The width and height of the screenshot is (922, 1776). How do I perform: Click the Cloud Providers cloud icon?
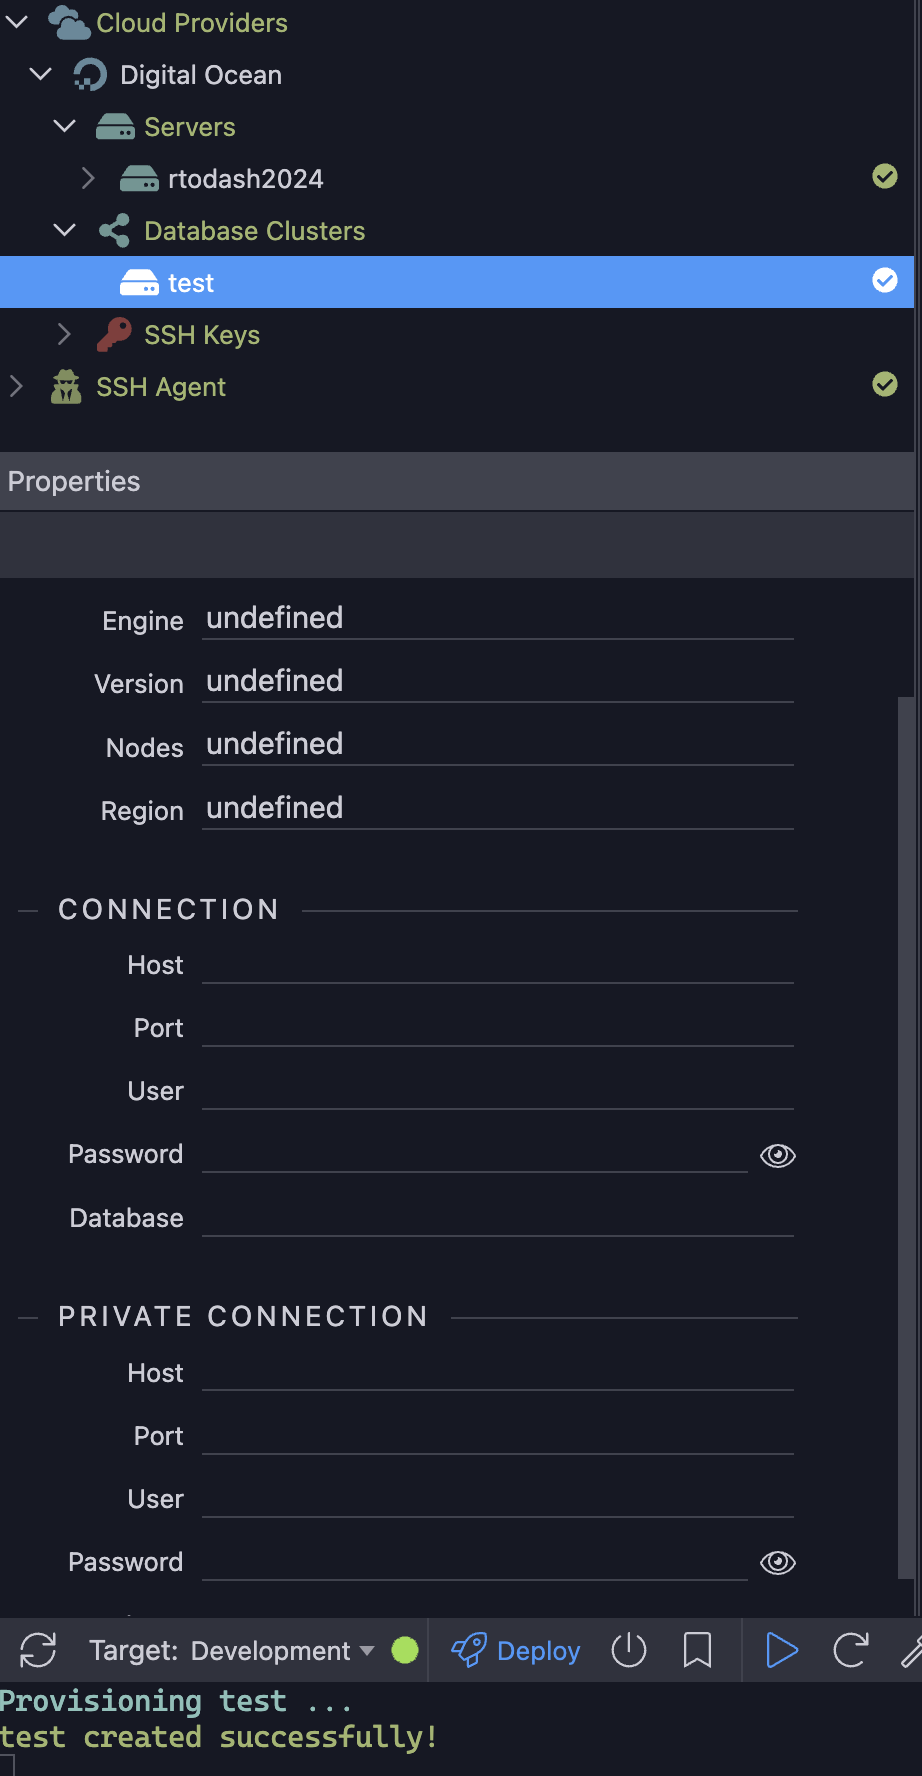coord(69,23)
